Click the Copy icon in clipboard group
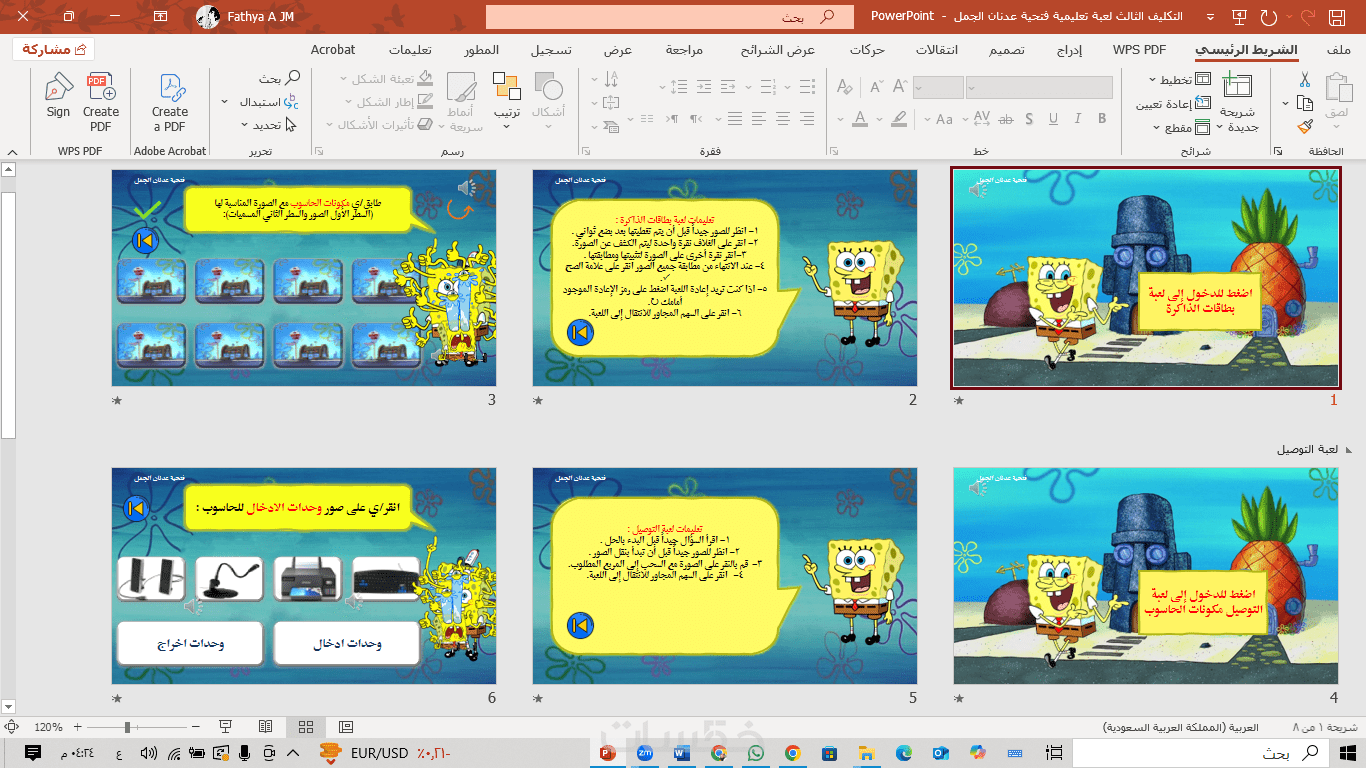 [x=1304, y=103]
